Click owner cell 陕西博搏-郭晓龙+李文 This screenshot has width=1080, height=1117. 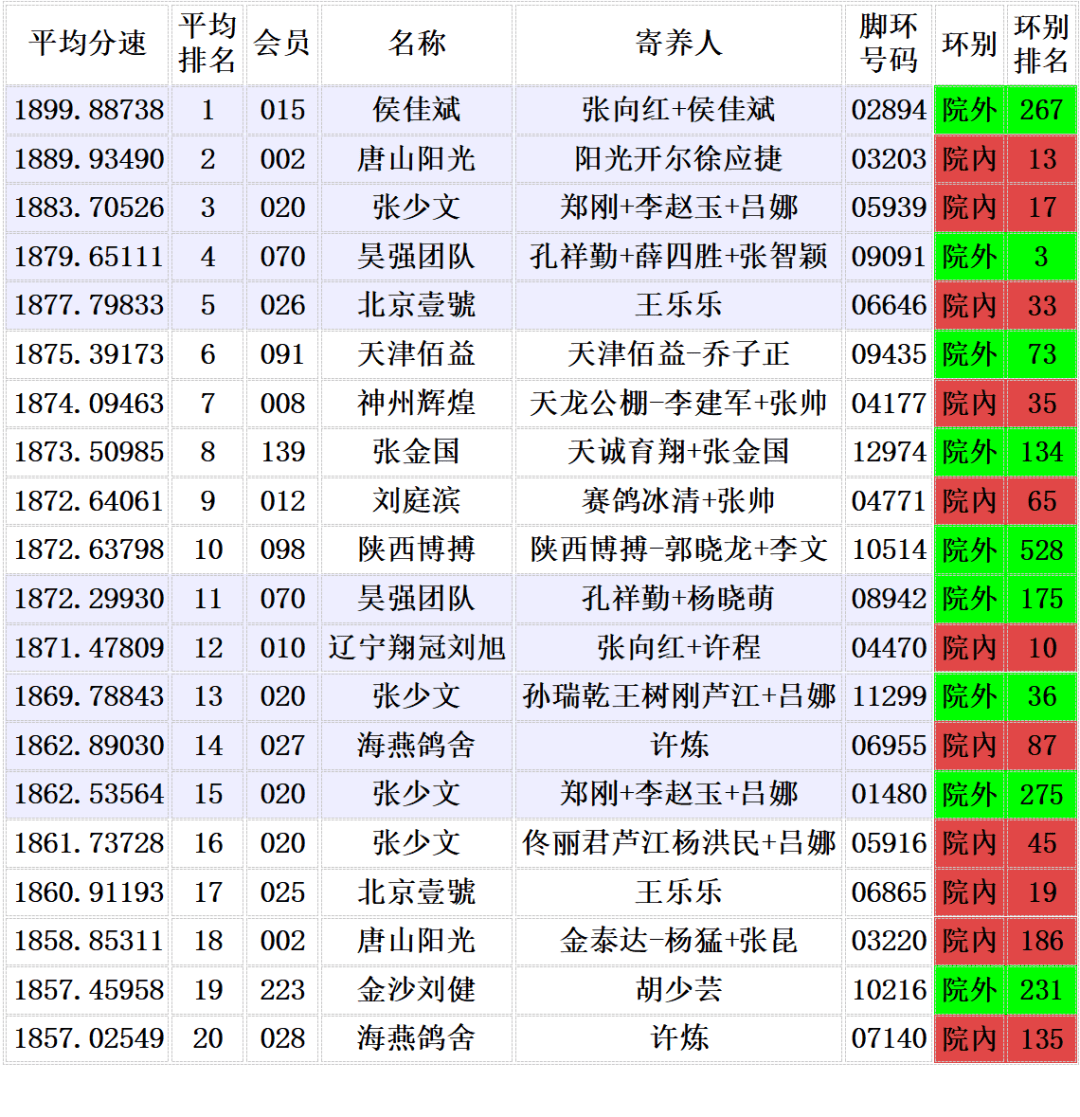tap(678, 550)
